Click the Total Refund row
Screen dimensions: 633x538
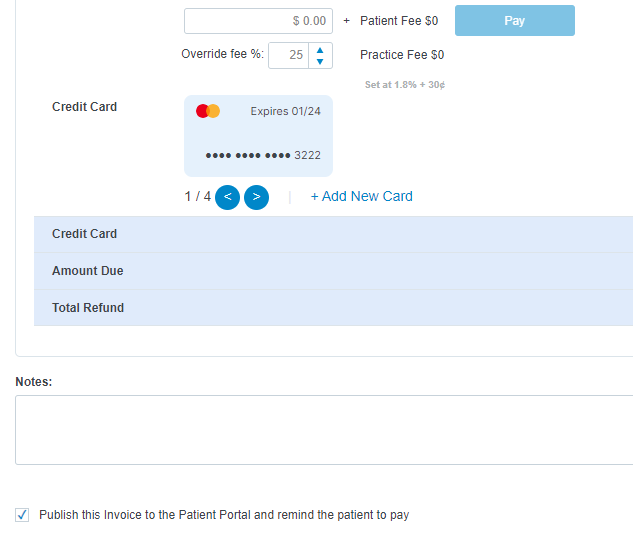tap(333, 308)
